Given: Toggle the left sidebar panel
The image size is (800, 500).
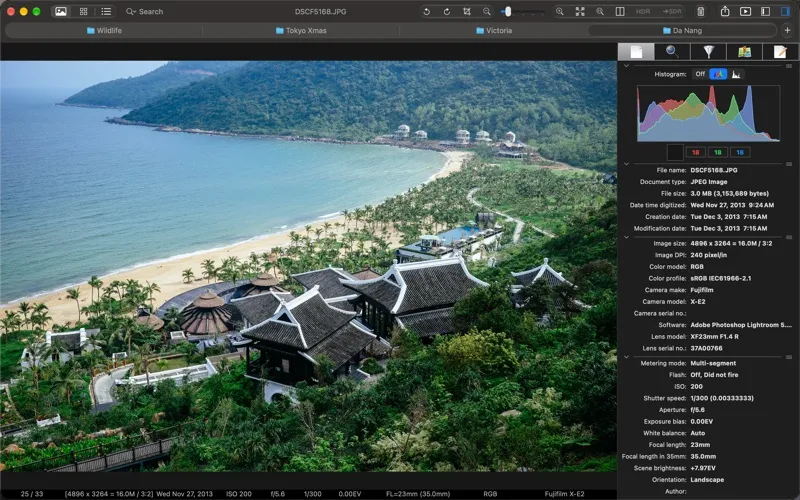Looking at the screenshot, I should [765, 11].
